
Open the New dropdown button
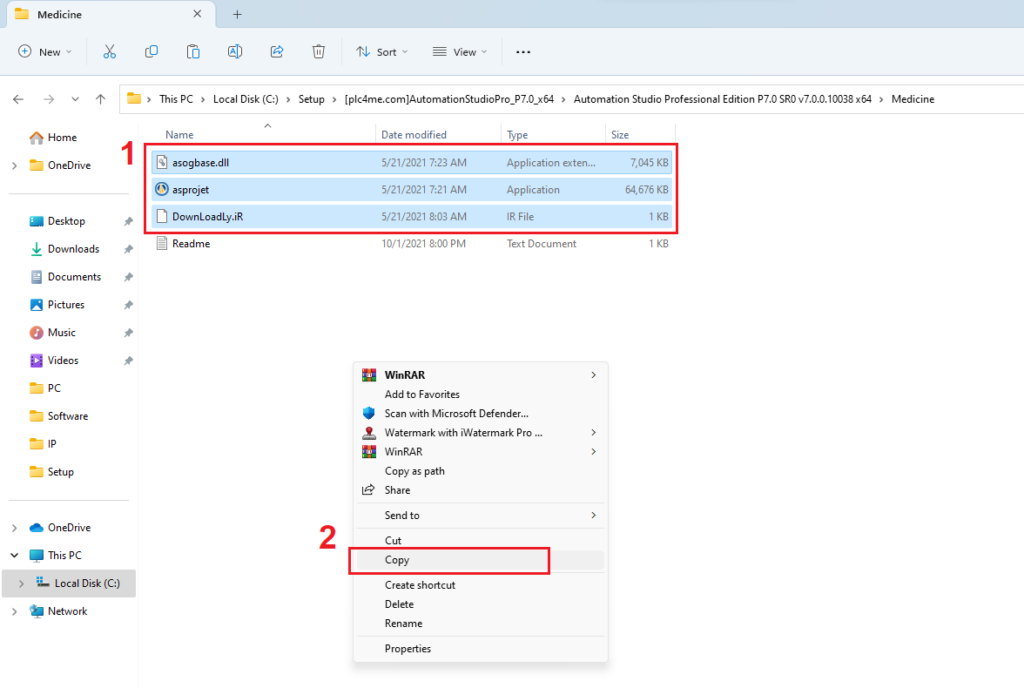[x=45, y=52]
